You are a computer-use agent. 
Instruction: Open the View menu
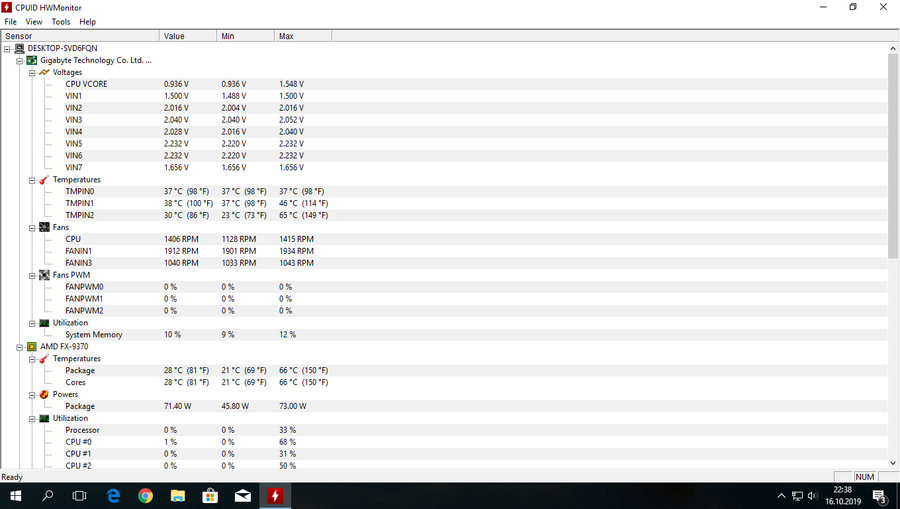click(34, 22)
